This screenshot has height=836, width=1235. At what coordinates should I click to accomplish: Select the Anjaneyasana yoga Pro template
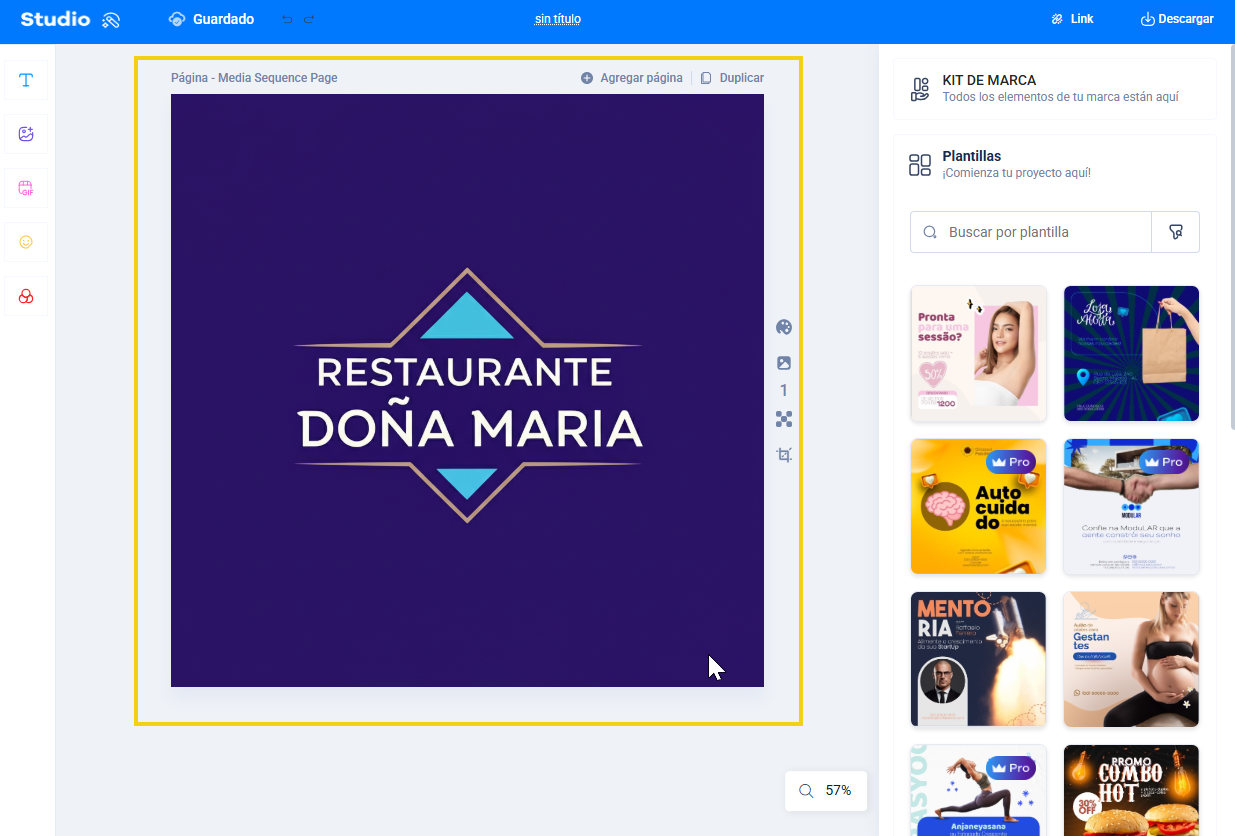[x=978, y=790]
